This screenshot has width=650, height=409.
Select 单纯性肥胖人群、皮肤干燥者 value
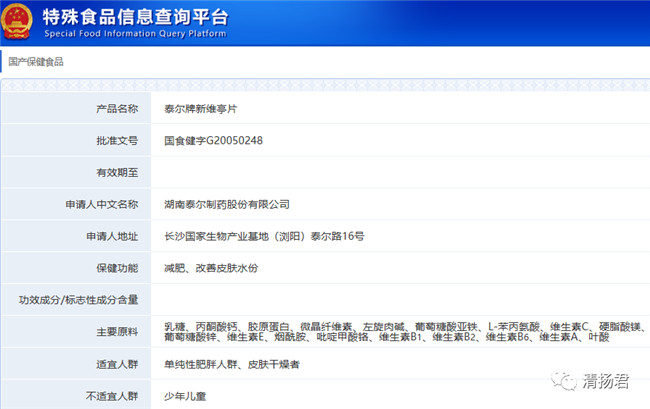(232, 364)
